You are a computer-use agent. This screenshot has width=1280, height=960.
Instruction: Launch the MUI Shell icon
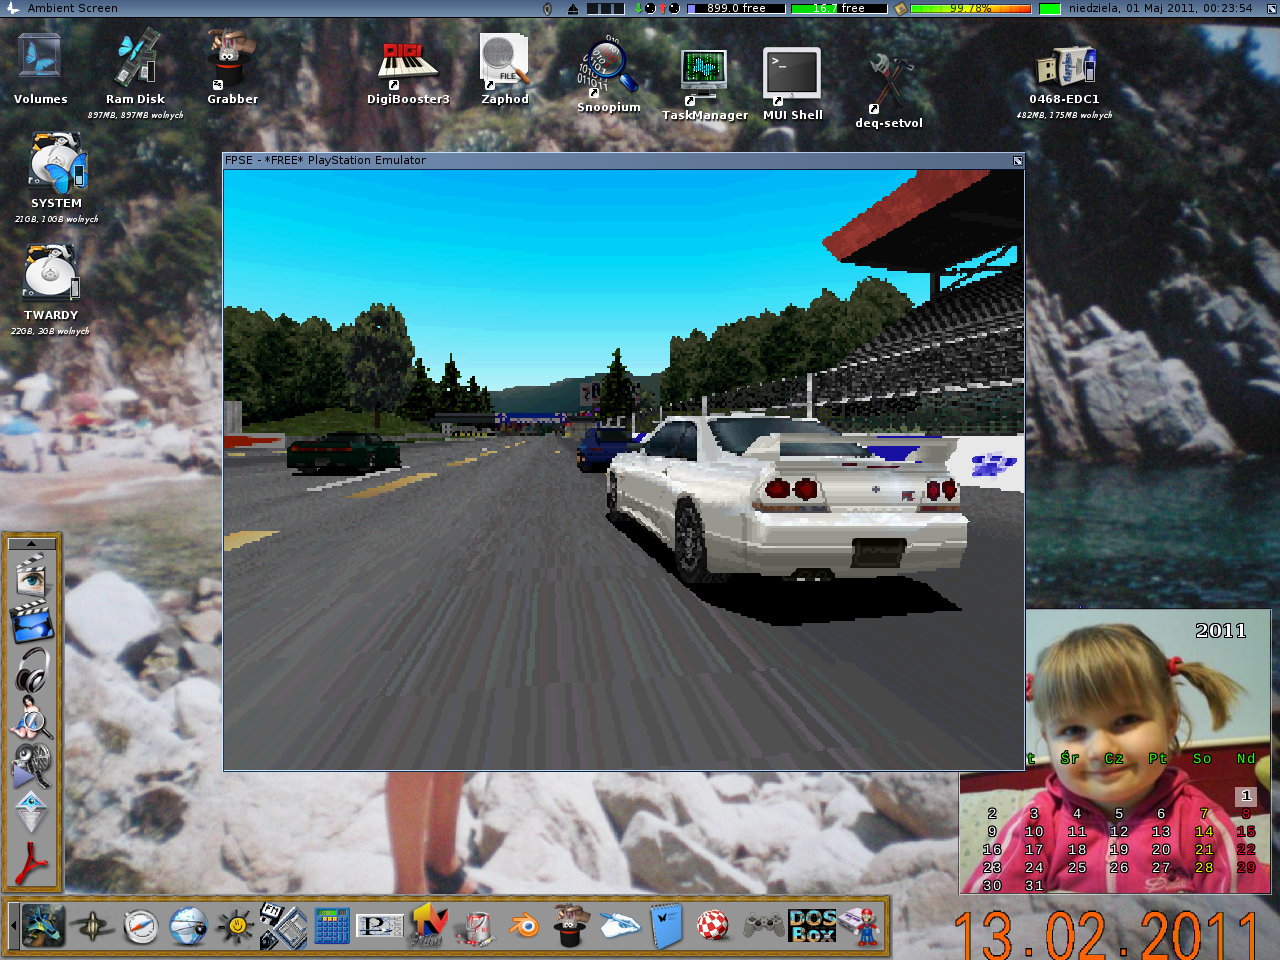(792, 76)
